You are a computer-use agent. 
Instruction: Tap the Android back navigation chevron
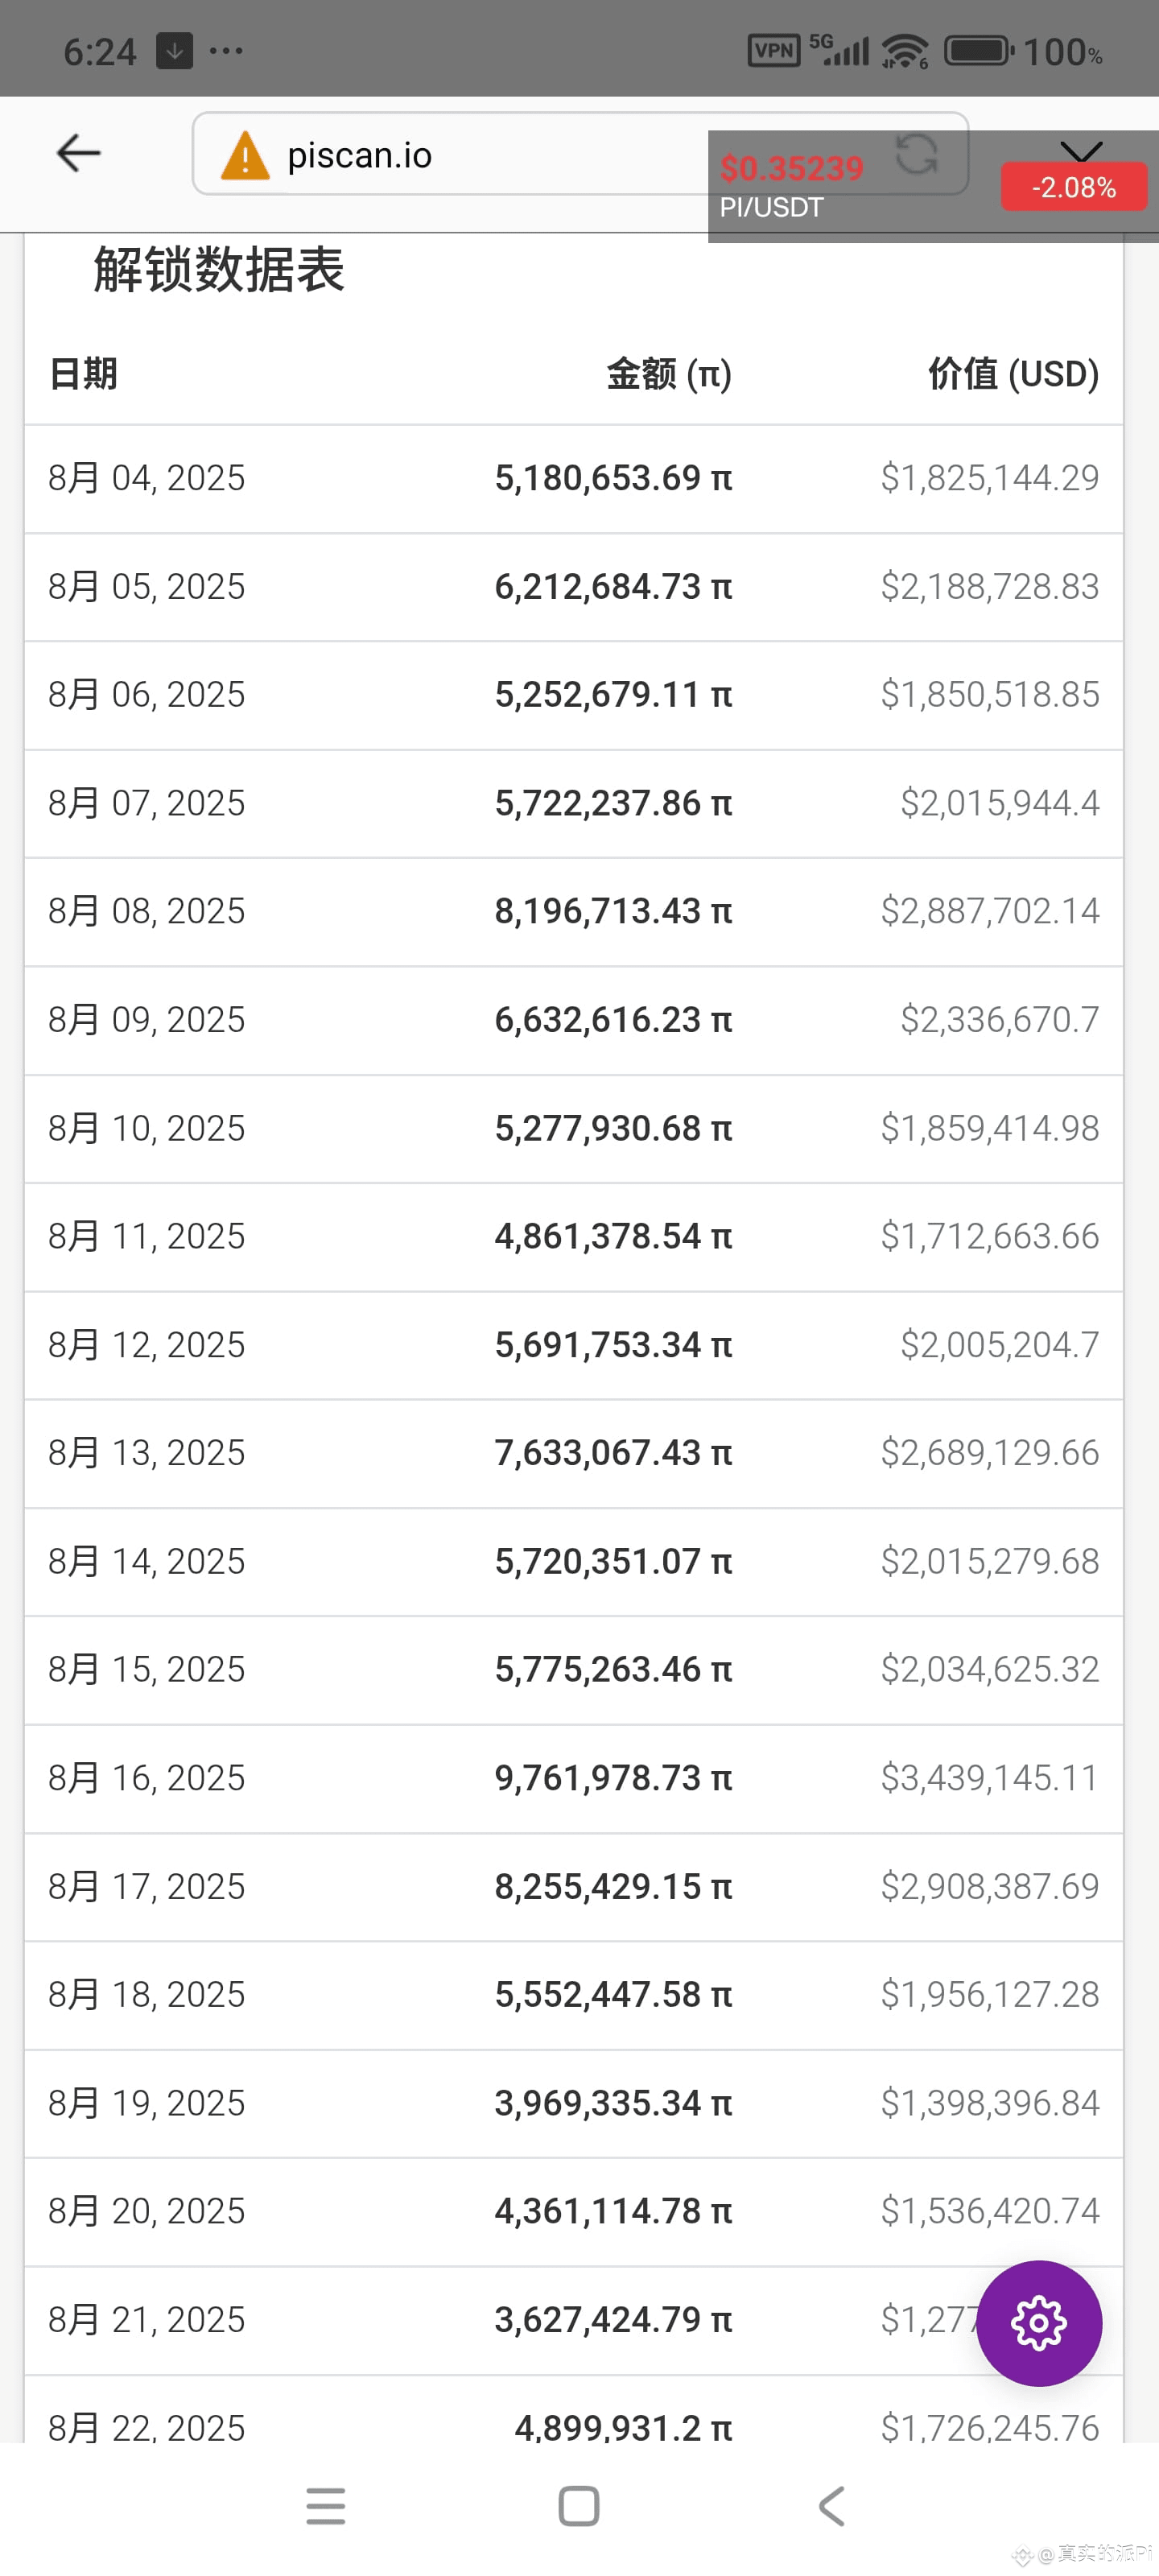(832, 2505)
